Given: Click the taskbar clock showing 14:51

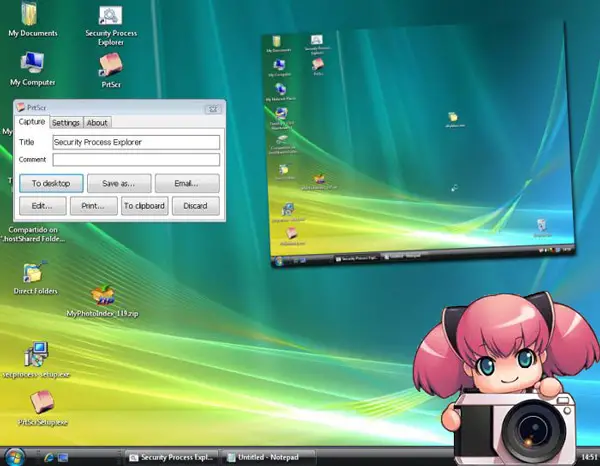Looking at the screenshot, I should click(x=589, y=457).
